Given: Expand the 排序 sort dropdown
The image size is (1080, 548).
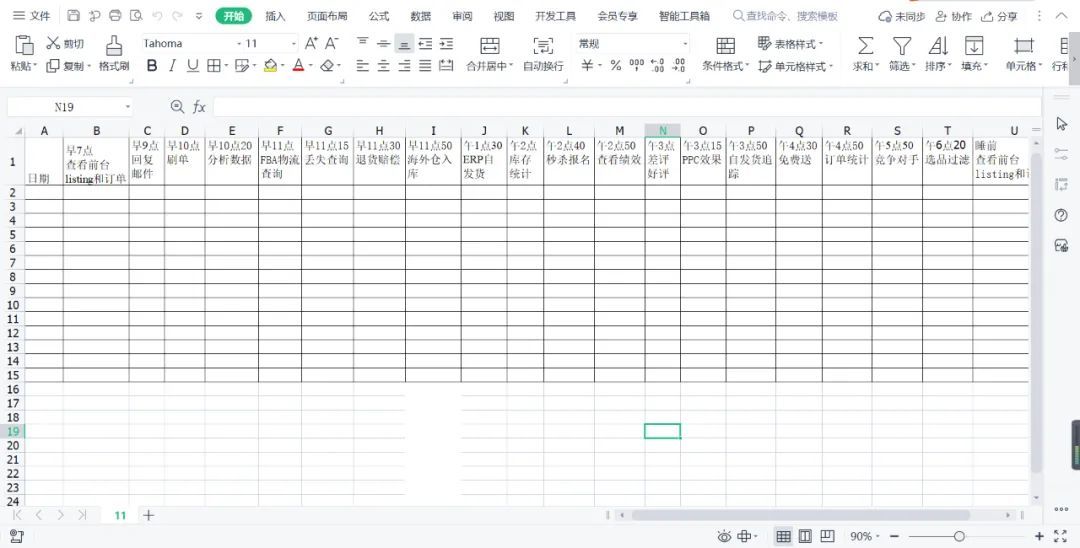Looking at the screenshot, I should tap(949, 66).
